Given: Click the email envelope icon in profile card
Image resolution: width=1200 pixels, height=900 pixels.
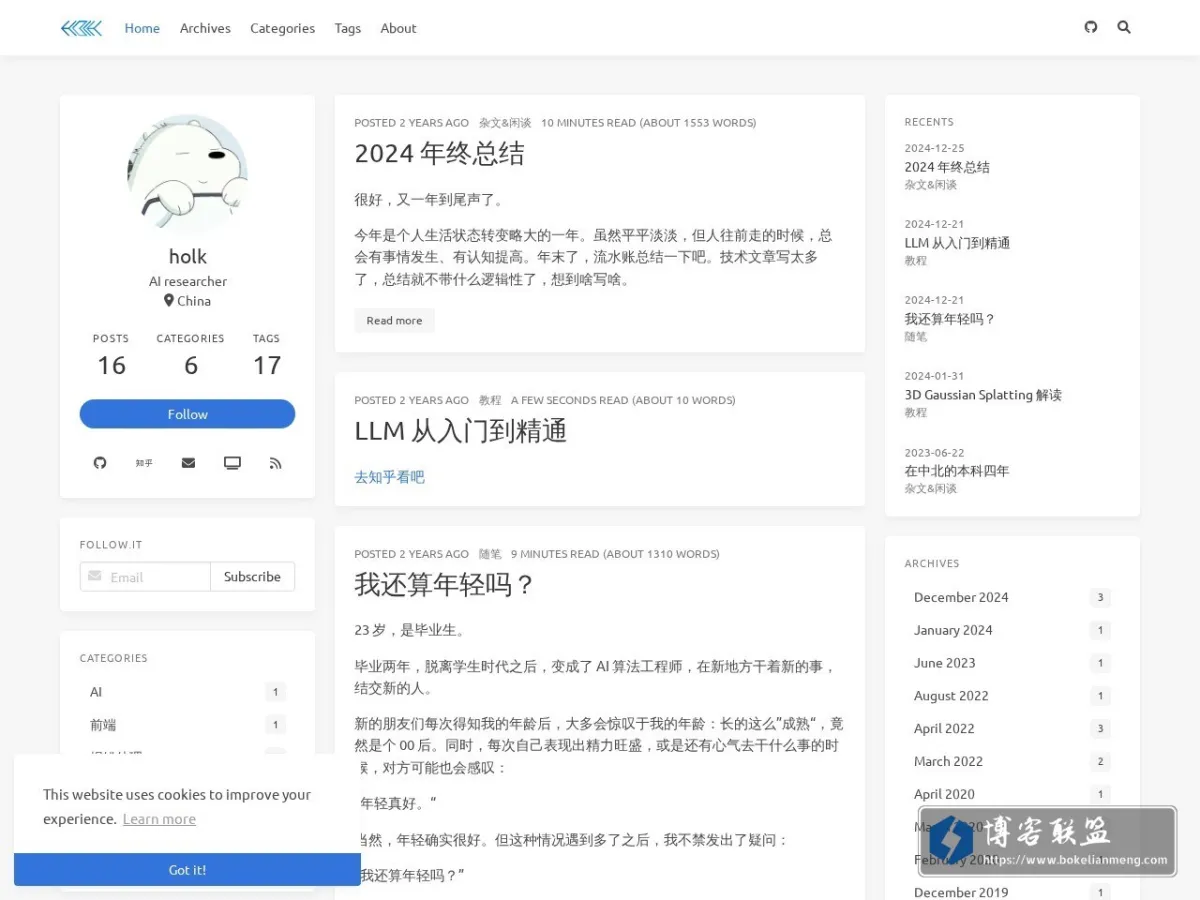Looking at the screenshot, I should tap(188, 463).
